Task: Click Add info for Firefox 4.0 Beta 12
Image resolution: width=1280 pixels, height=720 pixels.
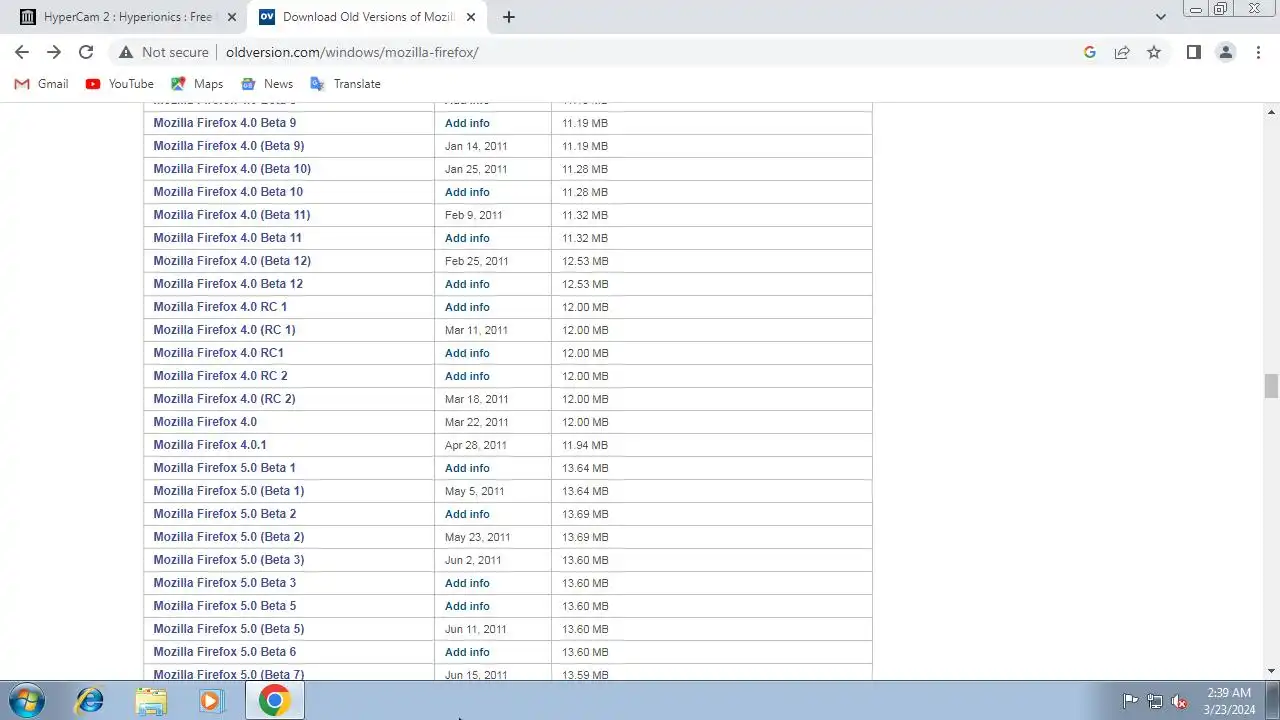Action: 467,284
